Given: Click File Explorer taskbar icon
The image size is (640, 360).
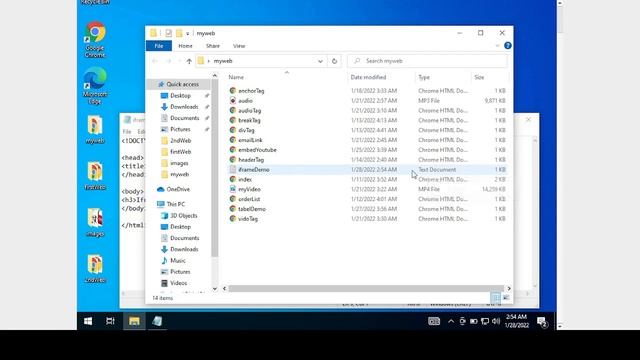Looking at the screenshot, I should [134, 321].
